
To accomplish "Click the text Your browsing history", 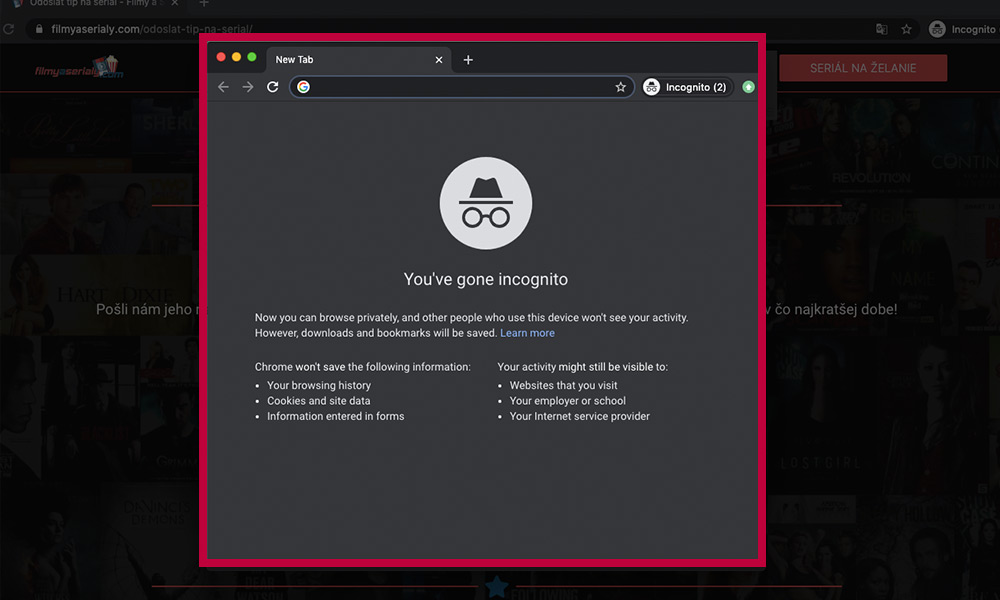I will coord(319,385).
